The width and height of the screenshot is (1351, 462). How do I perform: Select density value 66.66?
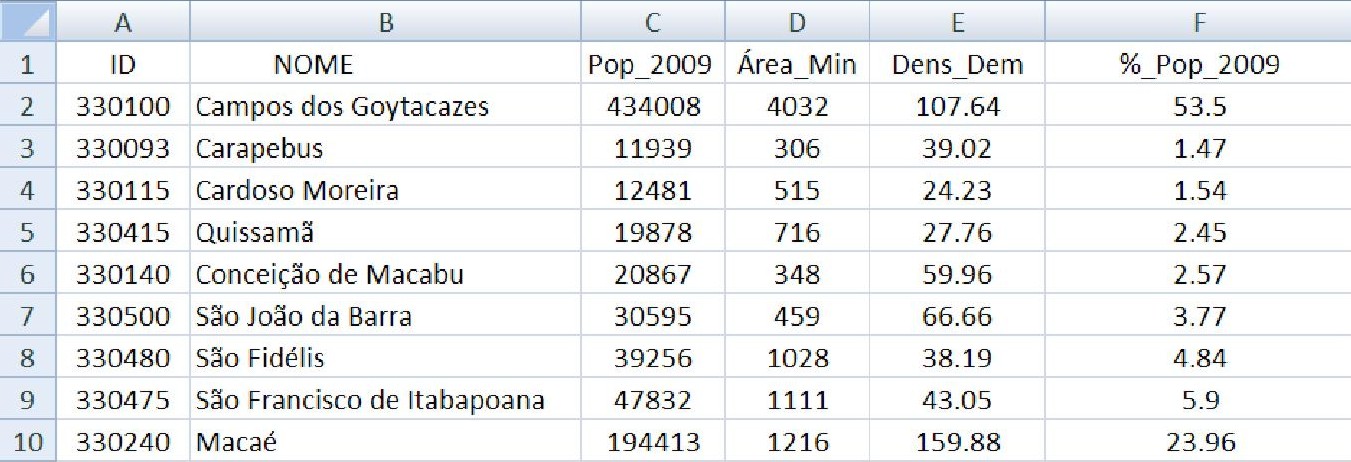pos(957,316)
